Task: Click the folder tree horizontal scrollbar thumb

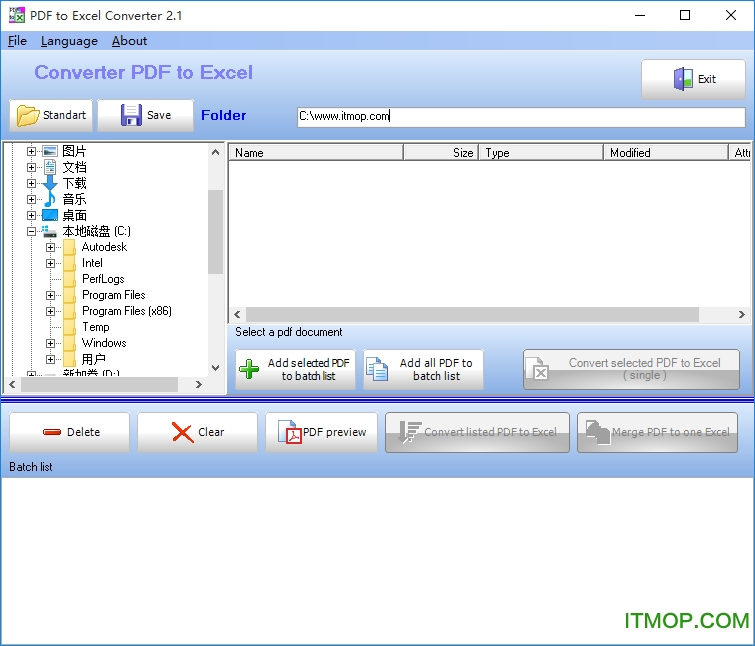Action: click(x=99, y=384)
